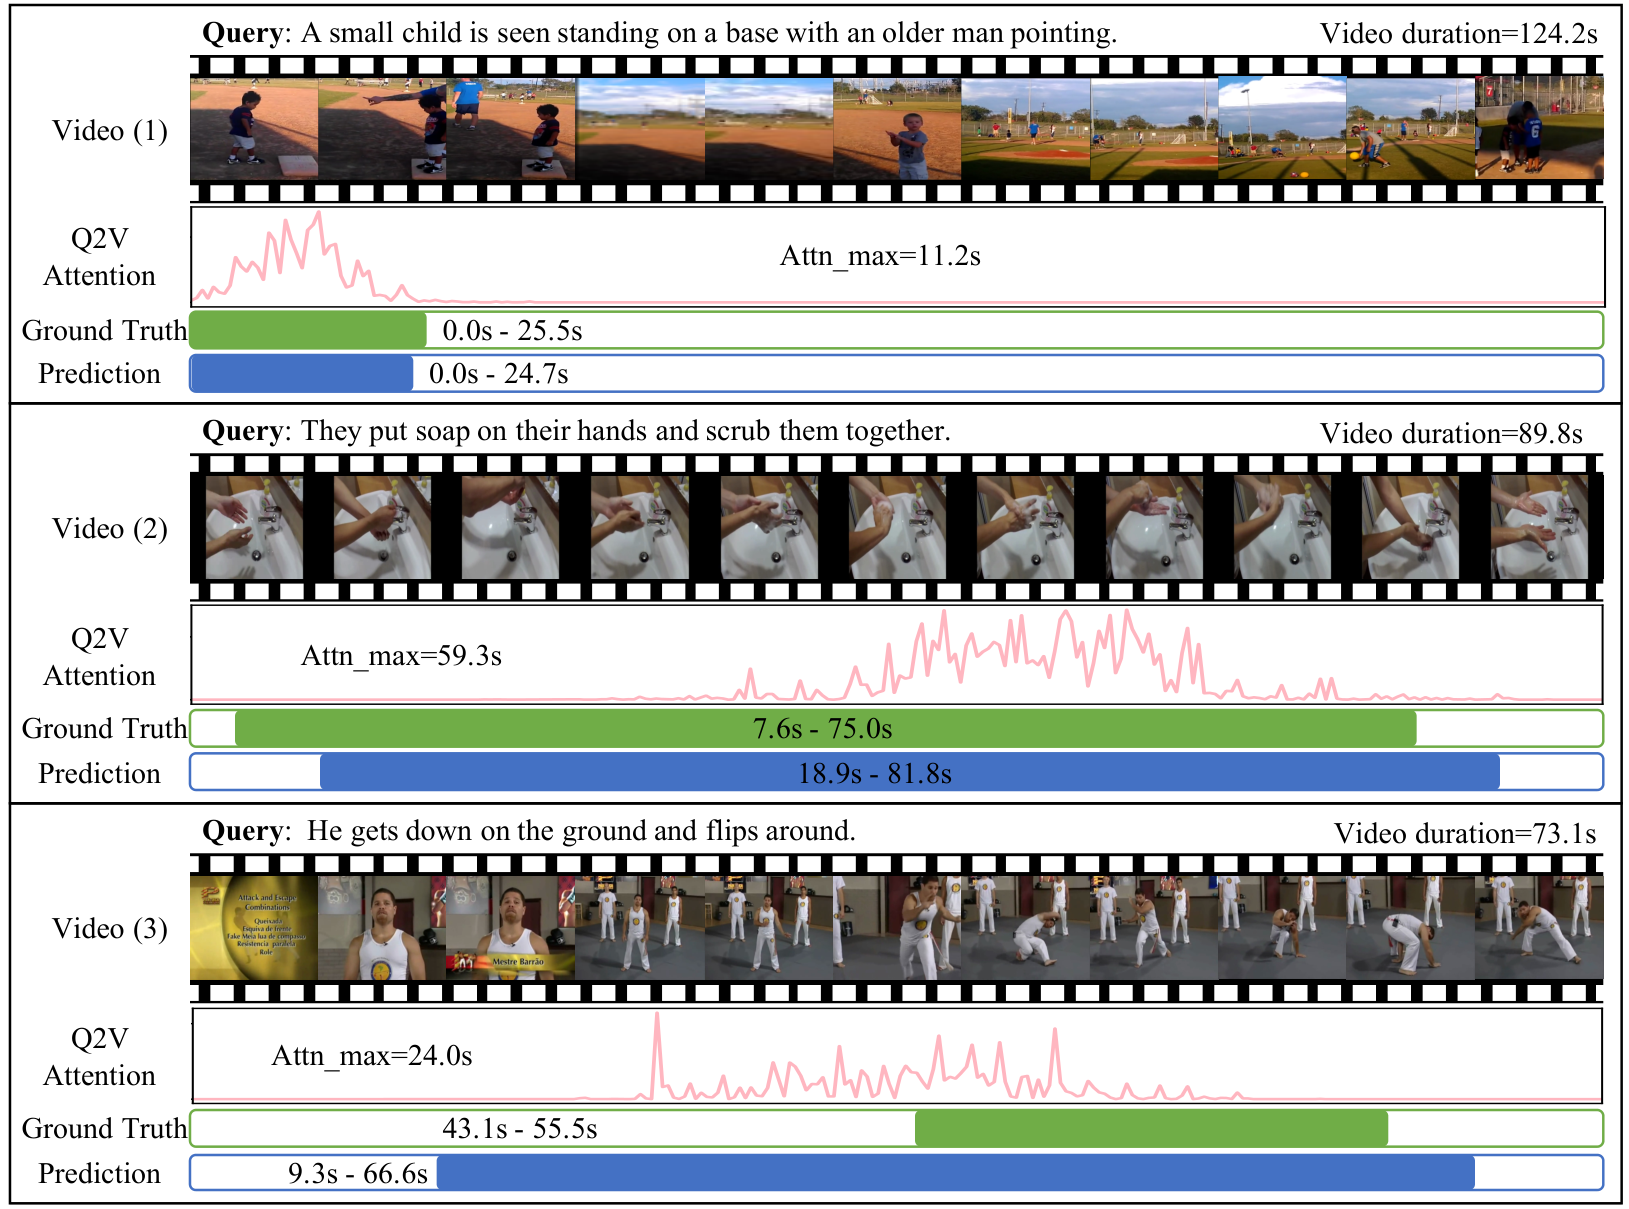Image resolution: width=1629 pixels, height=1209 pixels.
Task: Select the "Video duration=89.8s" text
Action: coord(1452,434)
